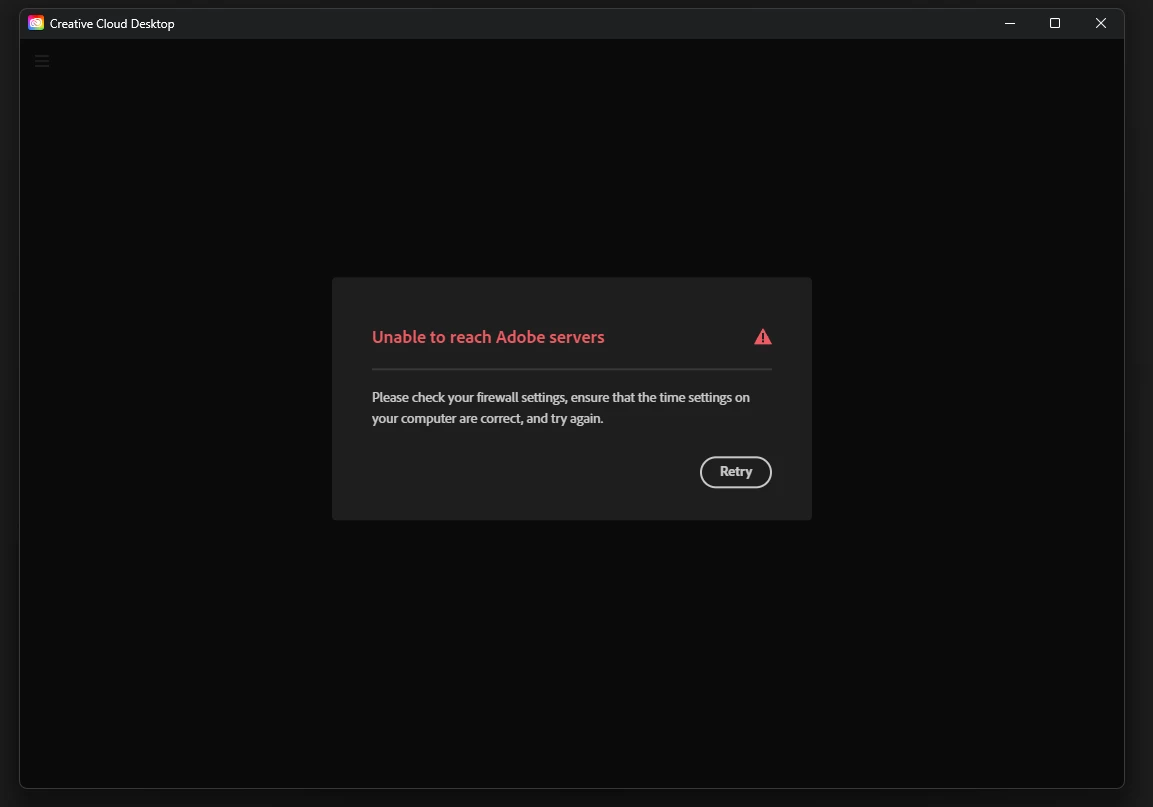
Task: Click the 'Unable to reach Adobe servers' heading
Action: (x=488, y=337)
